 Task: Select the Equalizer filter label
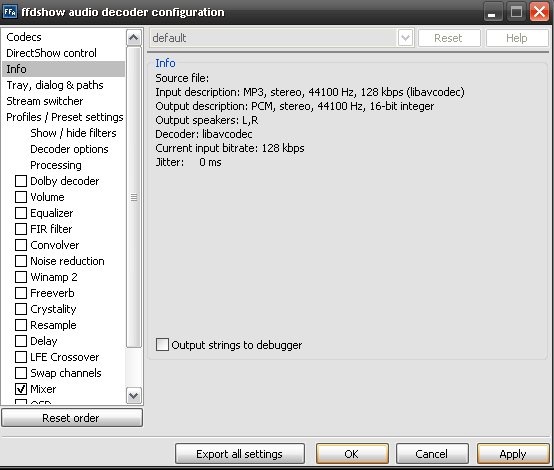[52, 213]
